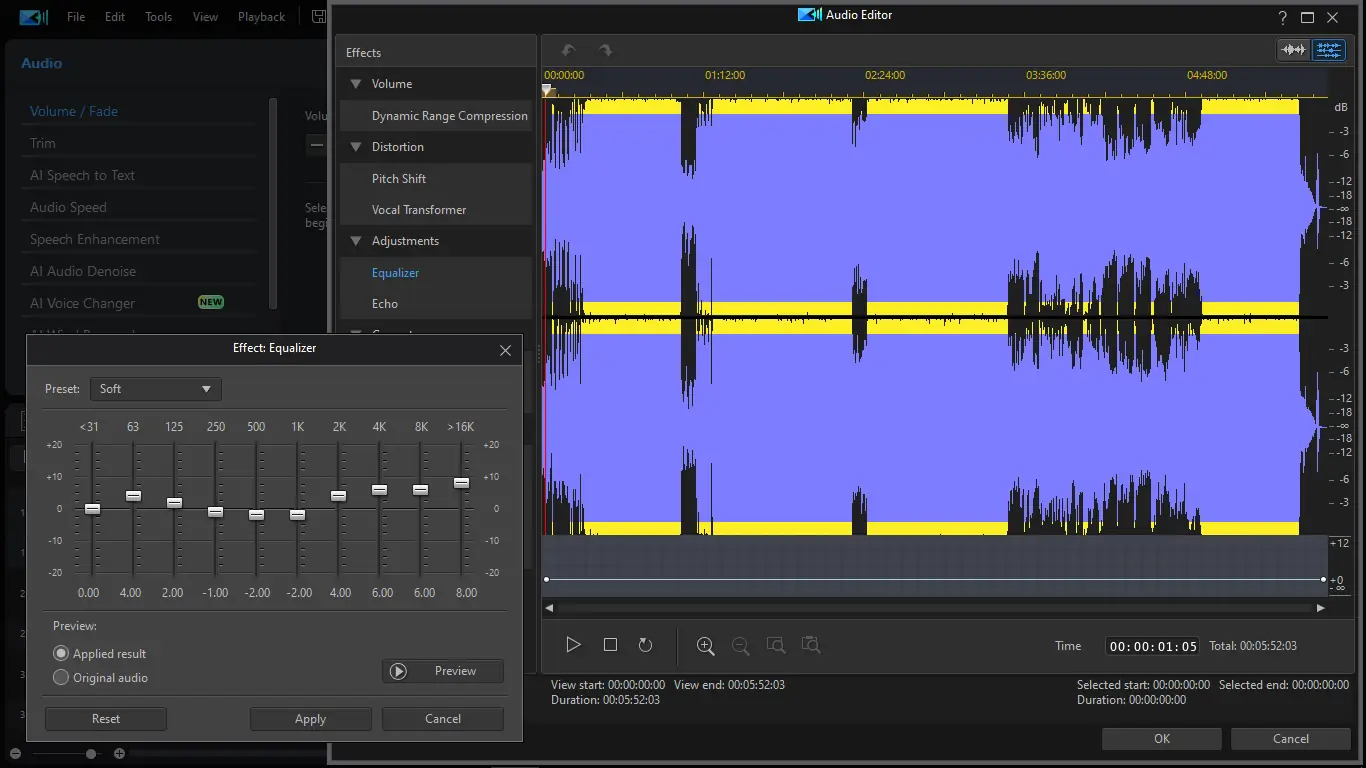Switch to the waveform view icon
Screen dimensions: 1366x768
pos(1294,50)
